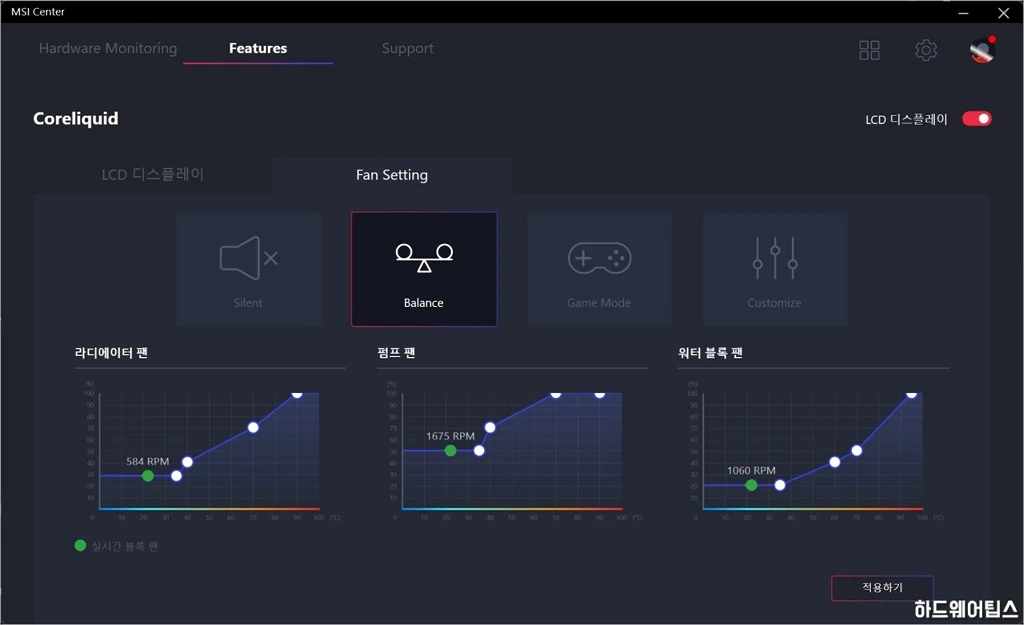1024x625 pixels.
Task: Select radiator fan curve point at 40°C
Action: coord(187,462)
